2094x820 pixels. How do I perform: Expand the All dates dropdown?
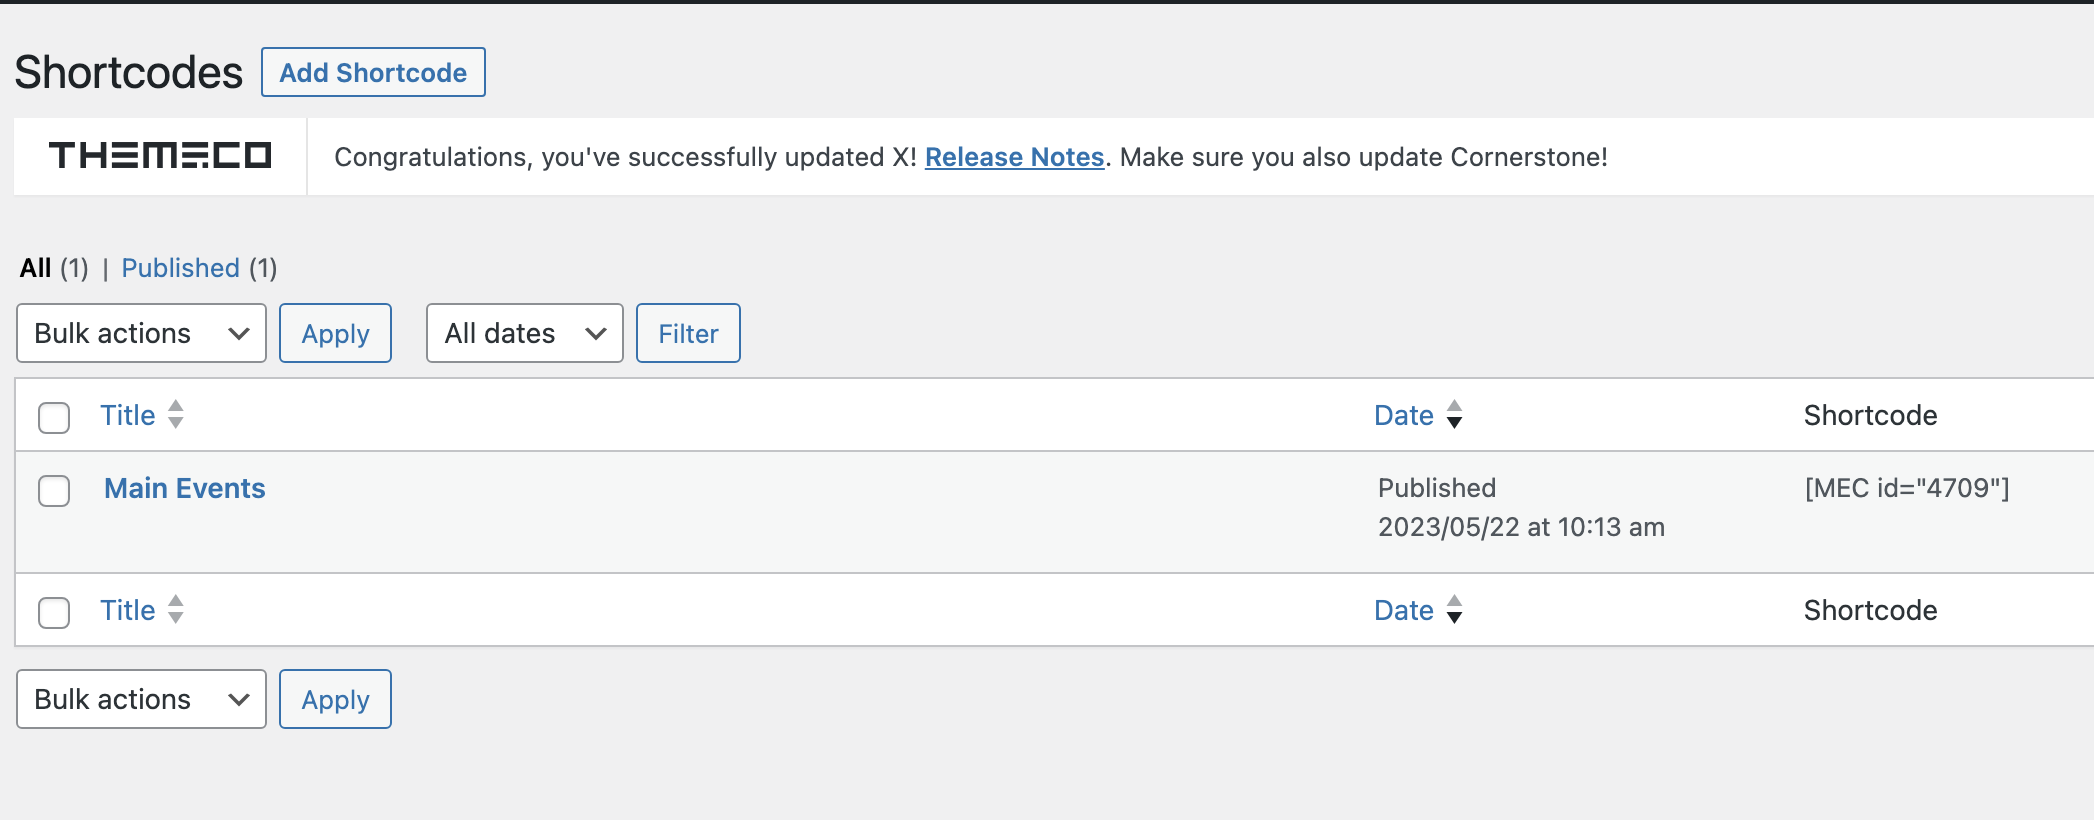tap(524, 333)
